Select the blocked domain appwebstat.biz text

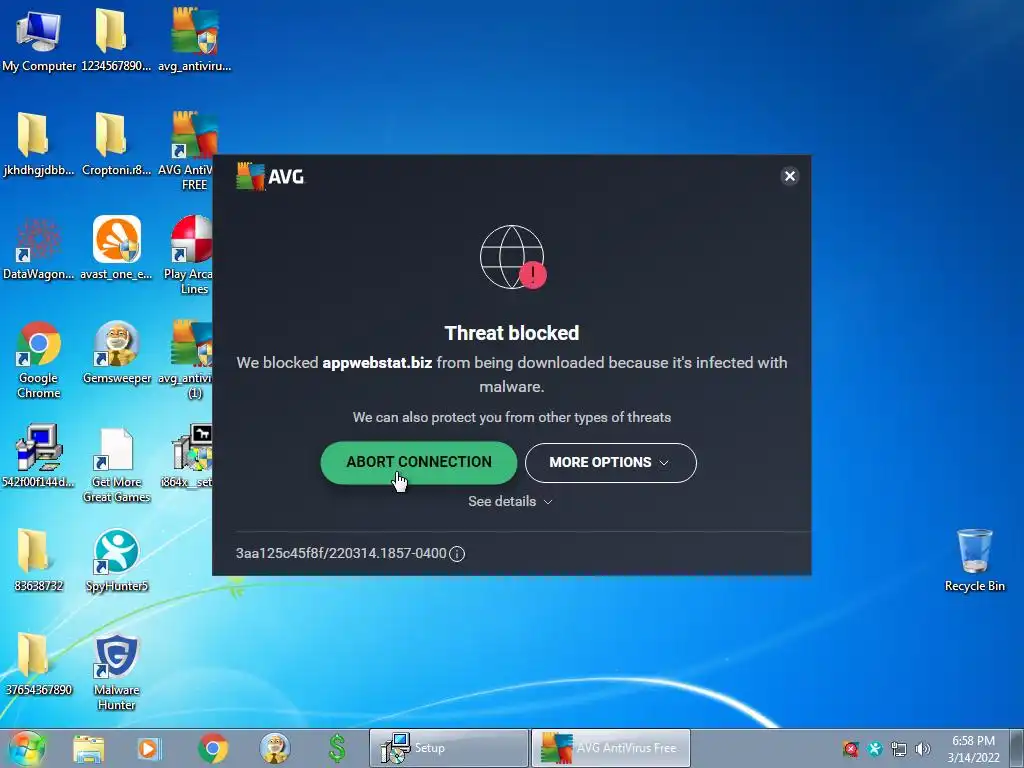point(377,362)
